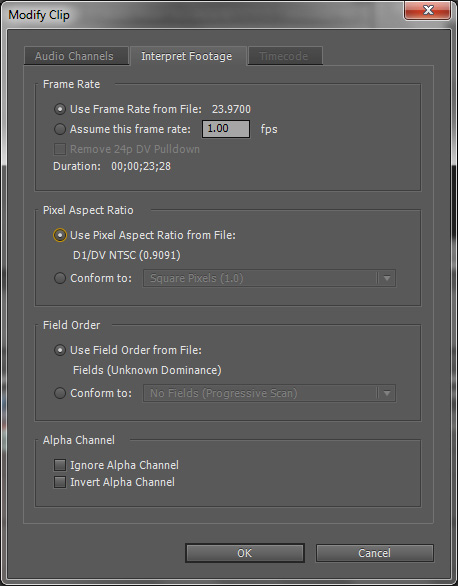Click the fps frame rate input field
This screenshot has height=586, width=458.
(x=226, y=129)
